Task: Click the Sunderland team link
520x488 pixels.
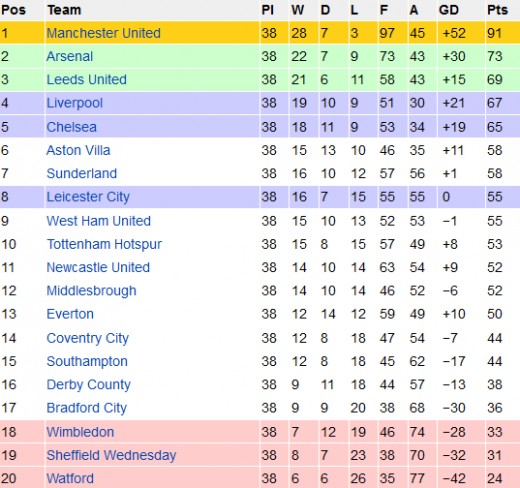Action: tap(82, 174)
